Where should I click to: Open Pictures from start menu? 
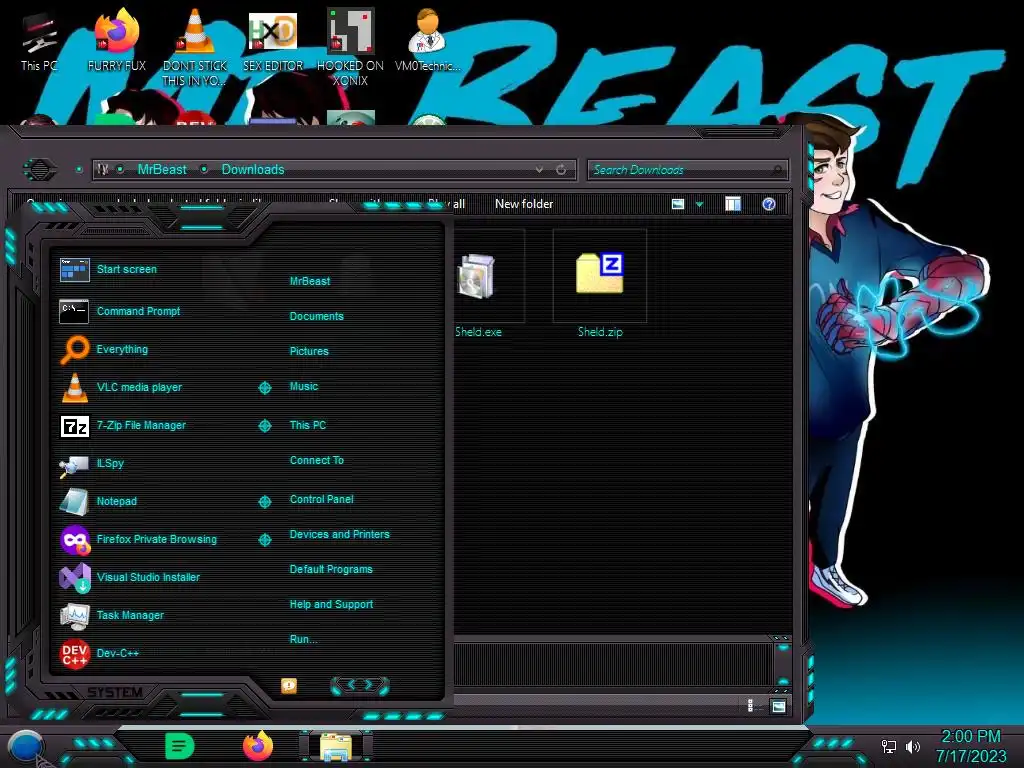(309, 351)
